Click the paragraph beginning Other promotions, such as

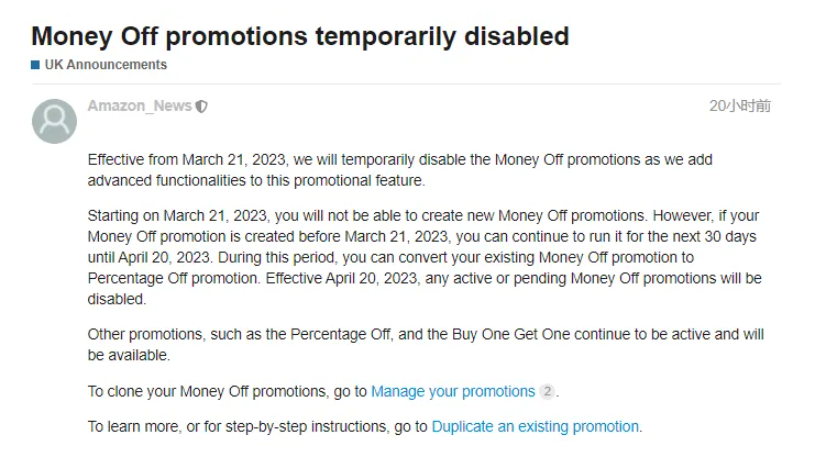426,345
